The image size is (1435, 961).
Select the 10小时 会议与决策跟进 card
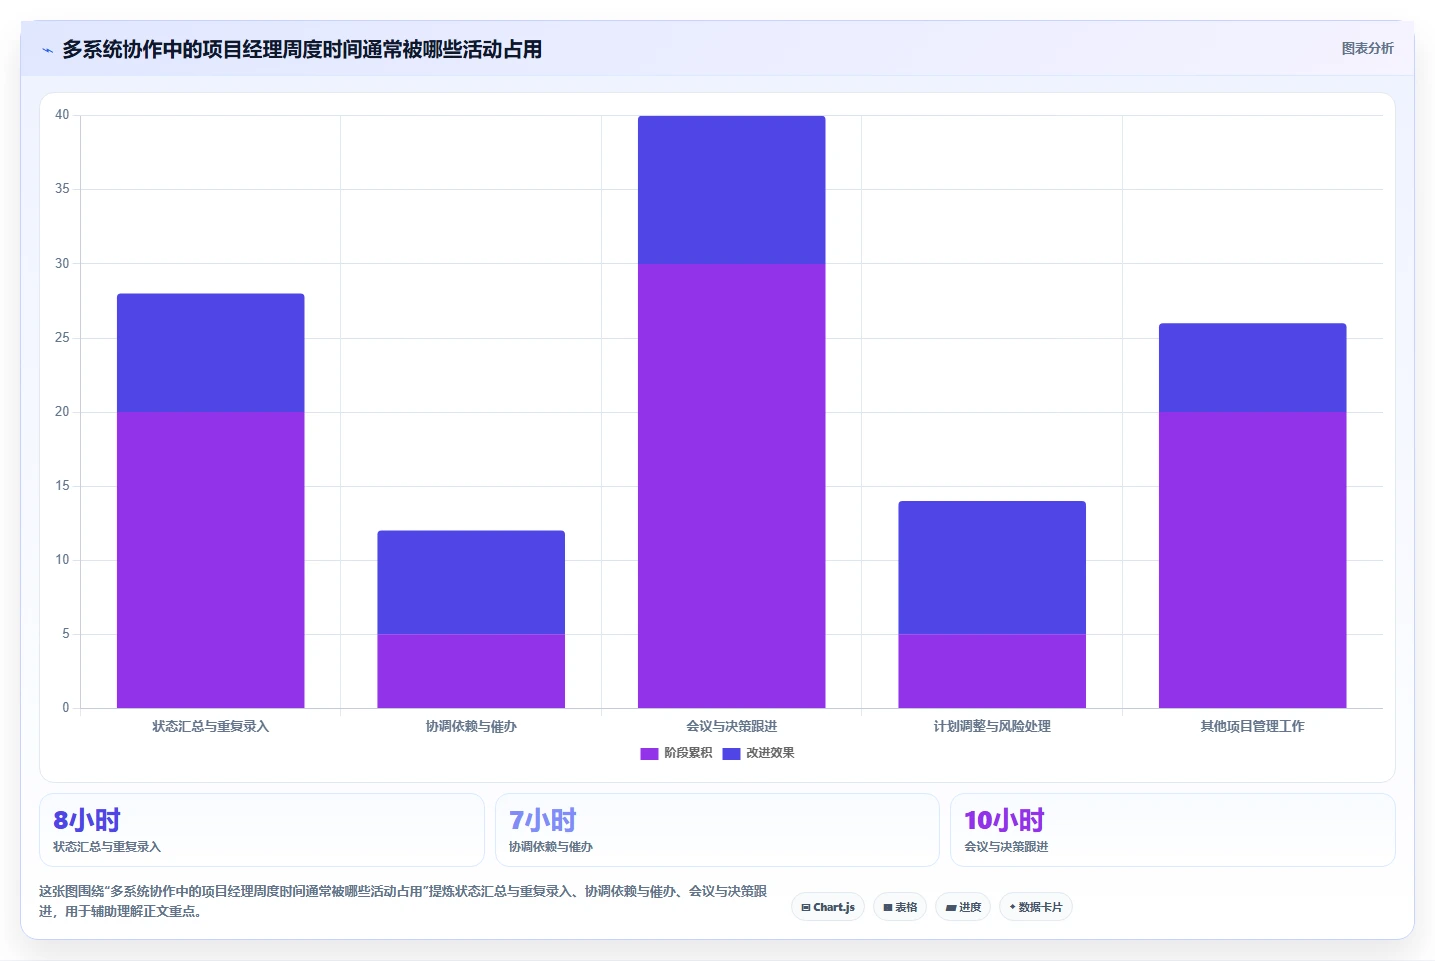coord(1172,830)
